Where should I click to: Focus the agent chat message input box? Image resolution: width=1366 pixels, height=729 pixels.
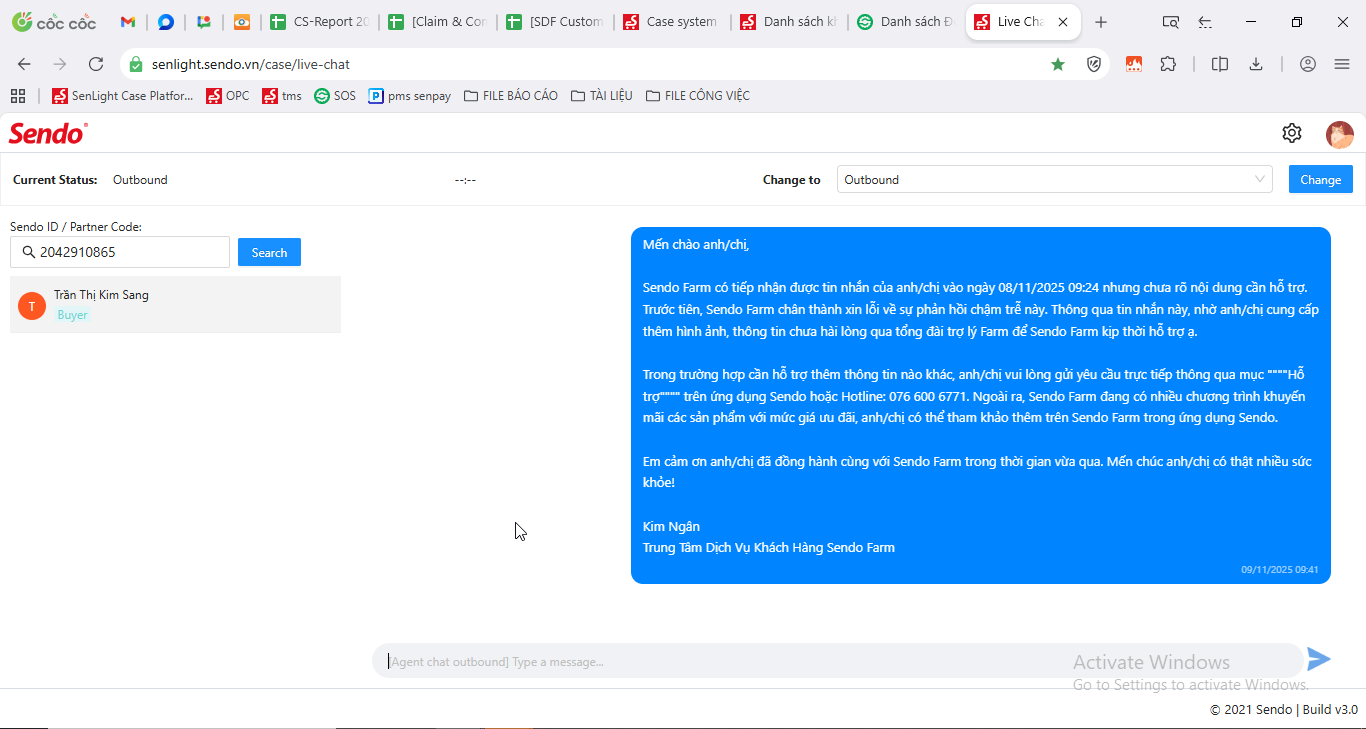coord(837,661)
